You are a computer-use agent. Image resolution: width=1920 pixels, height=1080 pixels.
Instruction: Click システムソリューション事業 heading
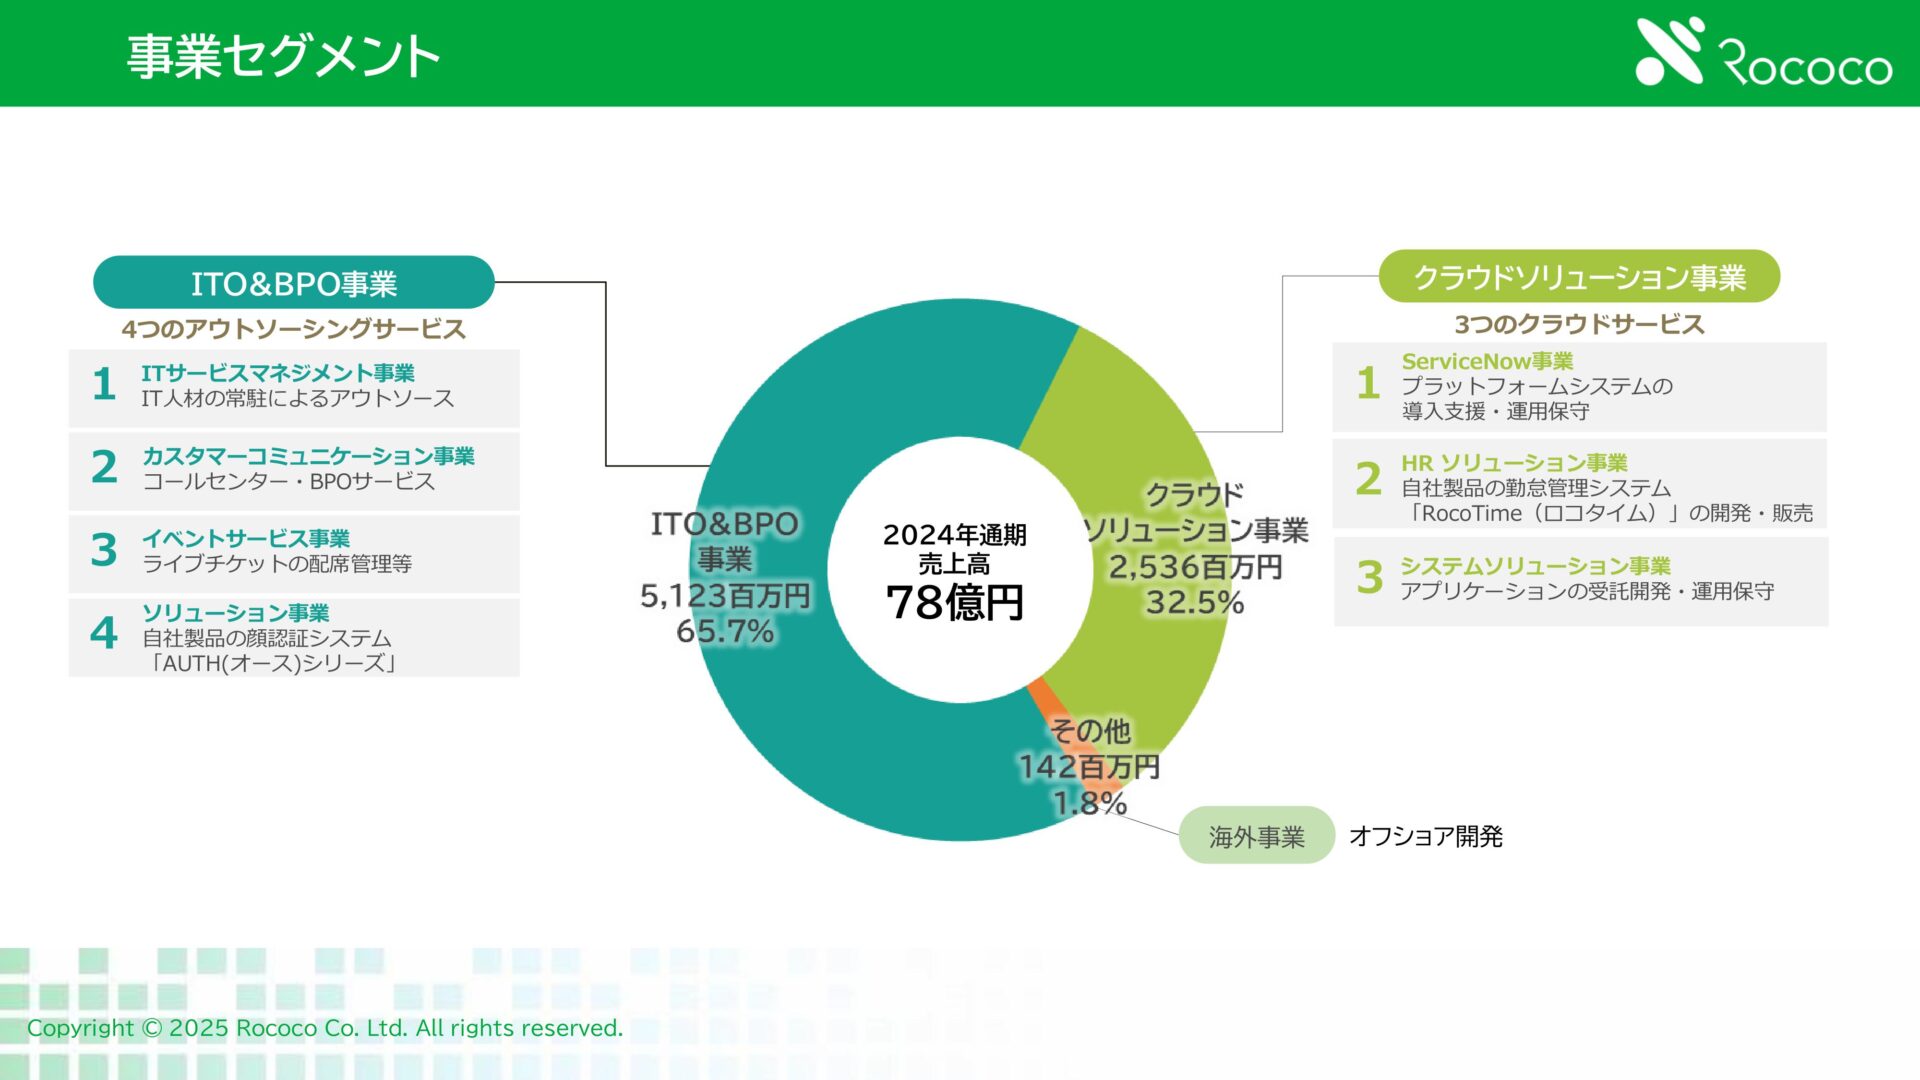click(x=1535, y=566)
